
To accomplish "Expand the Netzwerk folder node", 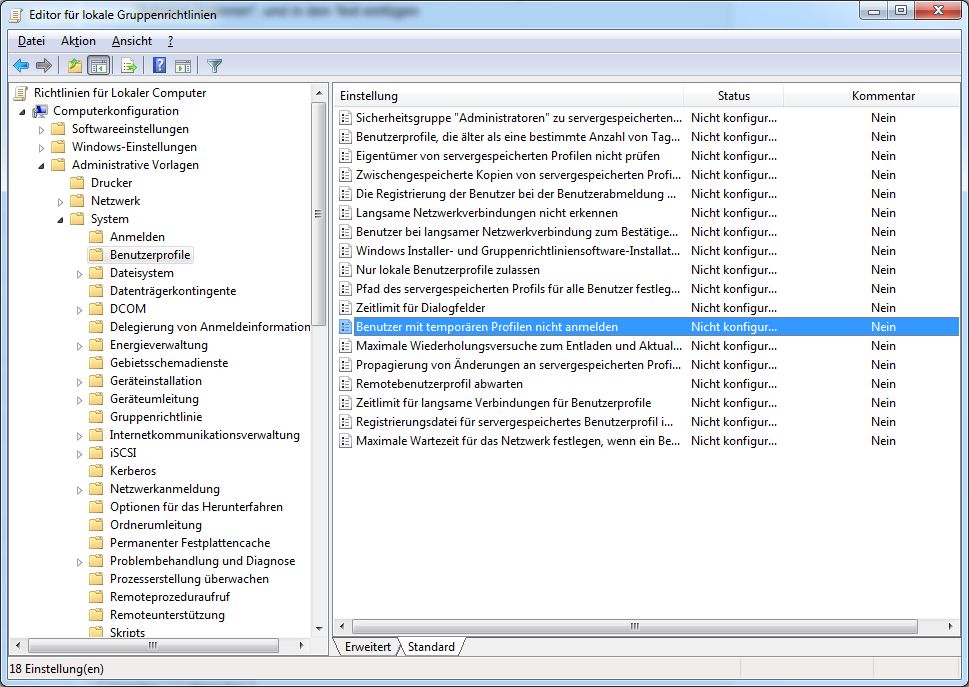I will (61, 201).
